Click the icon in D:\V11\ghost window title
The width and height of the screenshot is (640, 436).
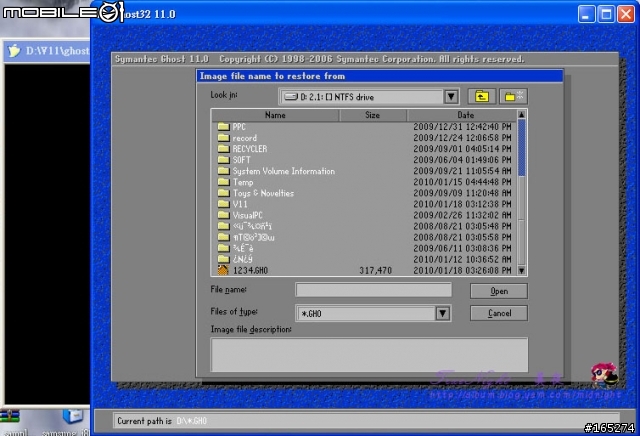[x=14, y=51]
